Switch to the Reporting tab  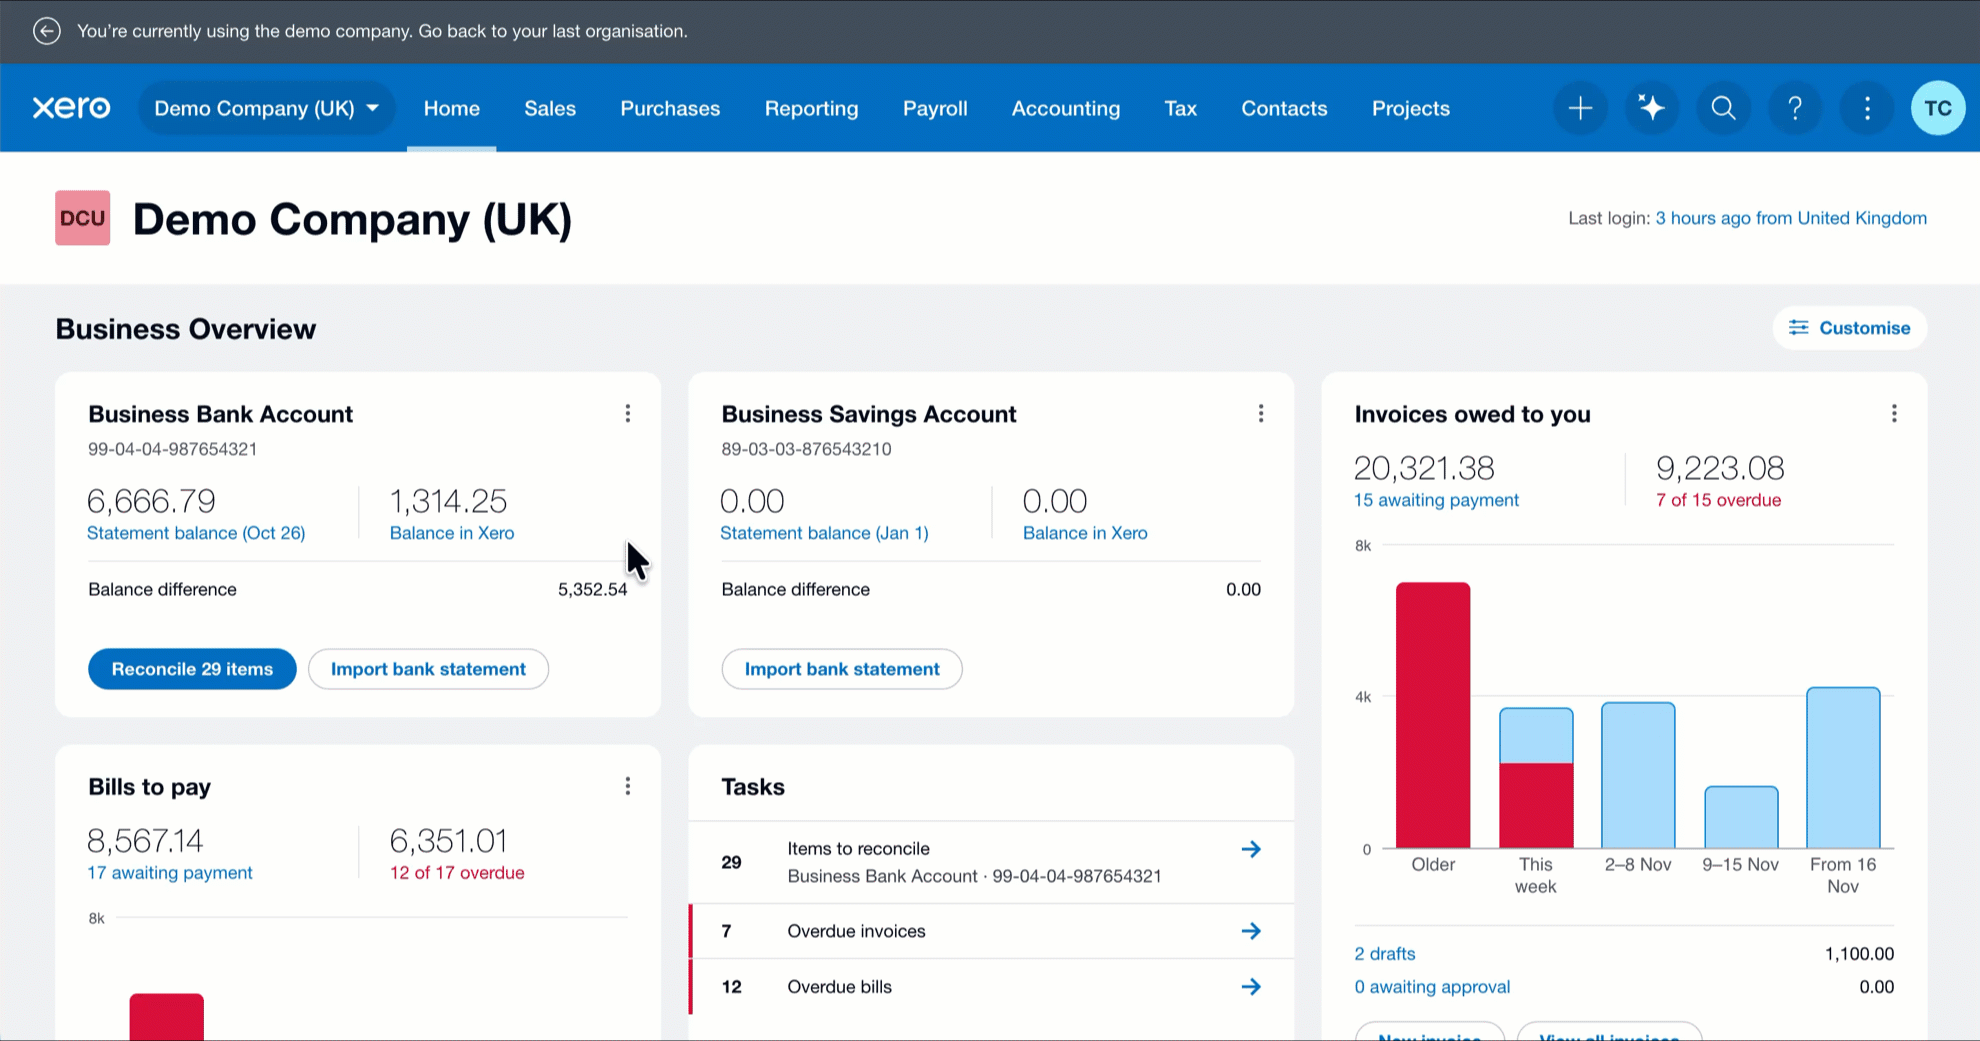pos(811,108)
